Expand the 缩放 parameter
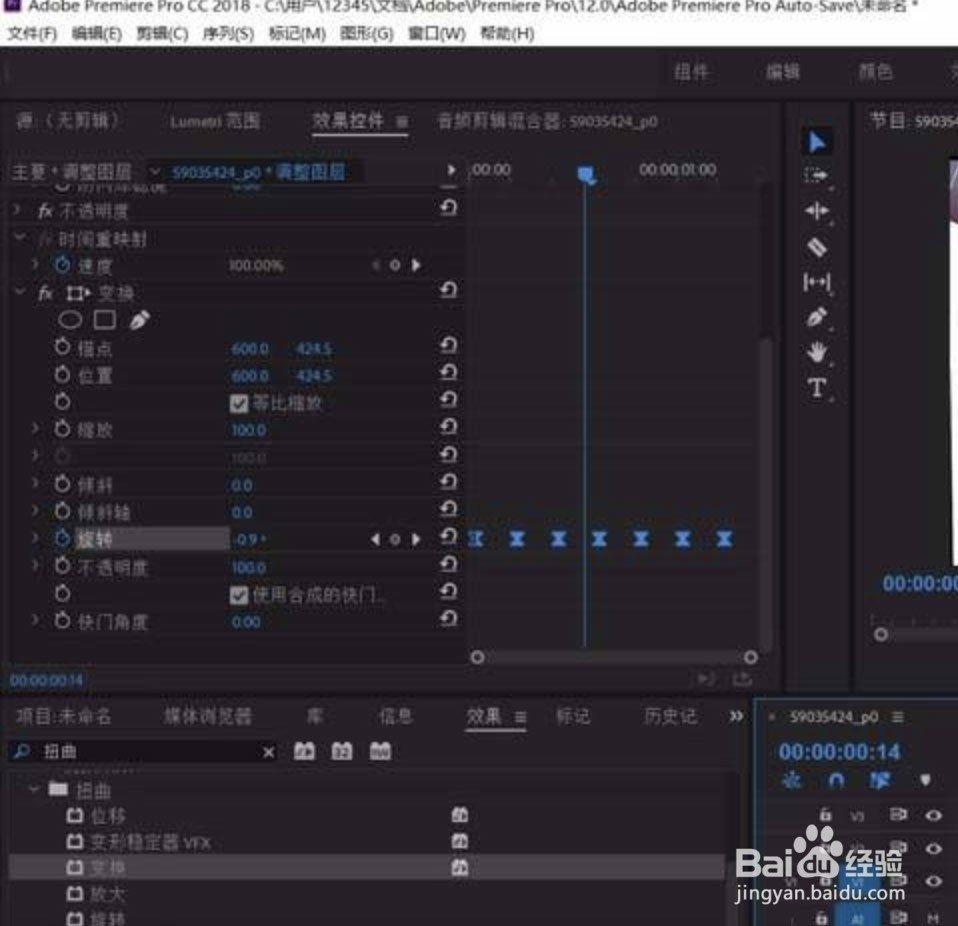 pos(35,429)
